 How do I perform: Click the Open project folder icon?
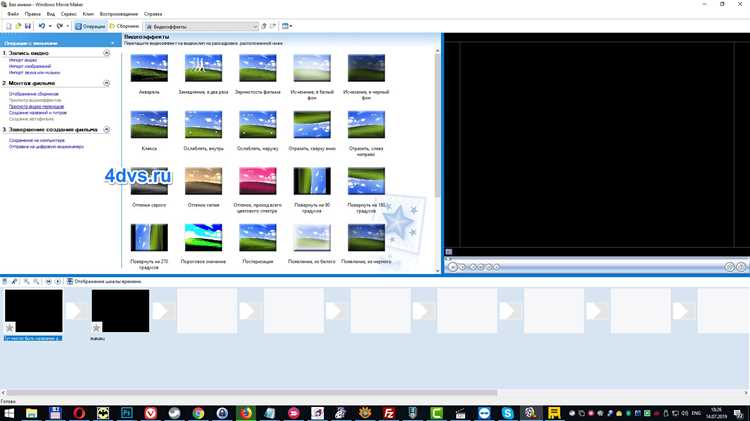[x=18, y=26]
